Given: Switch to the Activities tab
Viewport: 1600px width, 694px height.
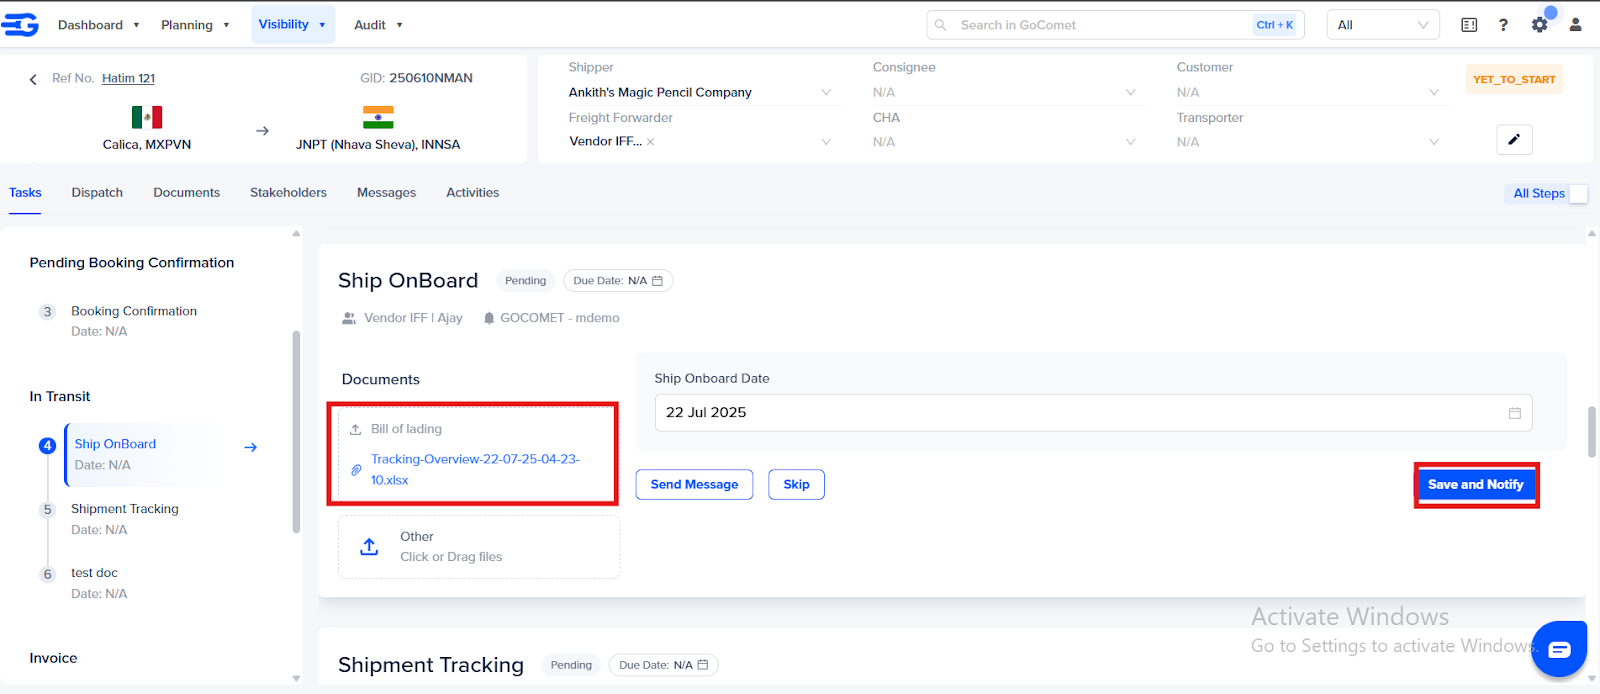Looking at the screenshot, I should click(x=472, y=193).
